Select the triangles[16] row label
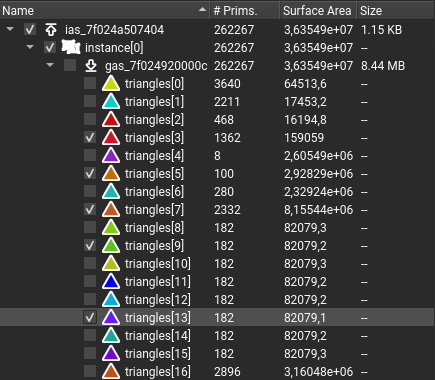This screenshot has width=435, height=380. pyautogui.click(x=158, y=372)
